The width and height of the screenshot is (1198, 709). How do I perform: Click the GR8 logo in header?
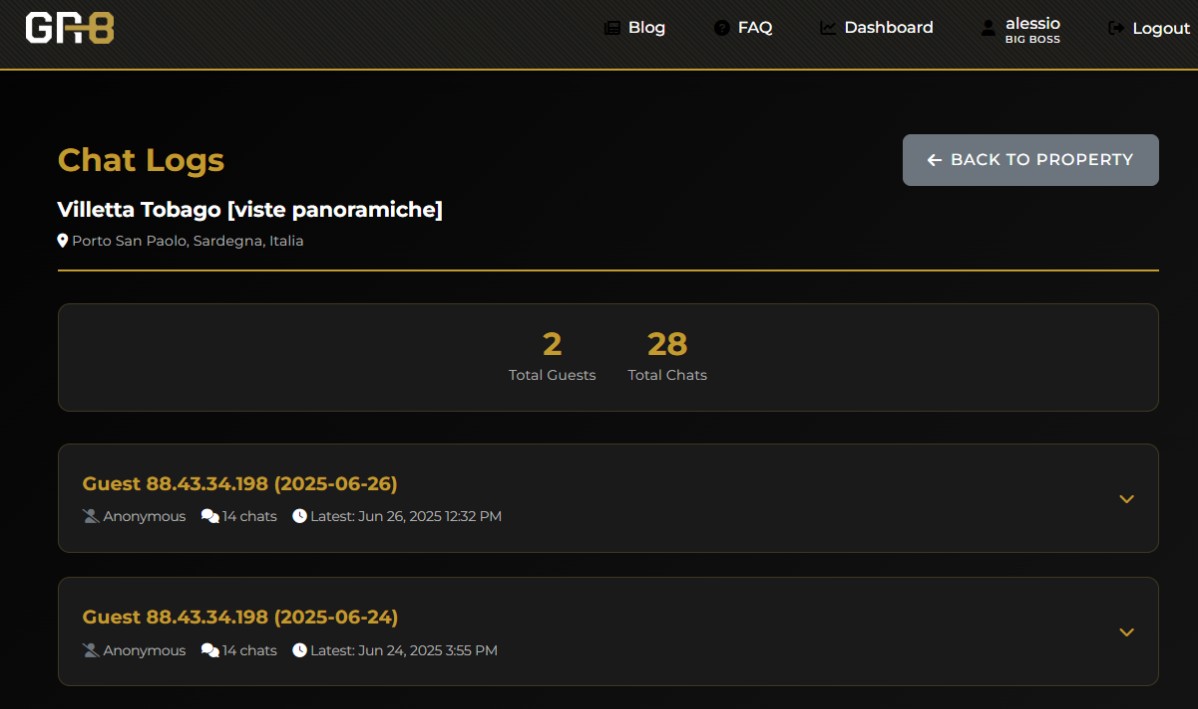[70, 28]
